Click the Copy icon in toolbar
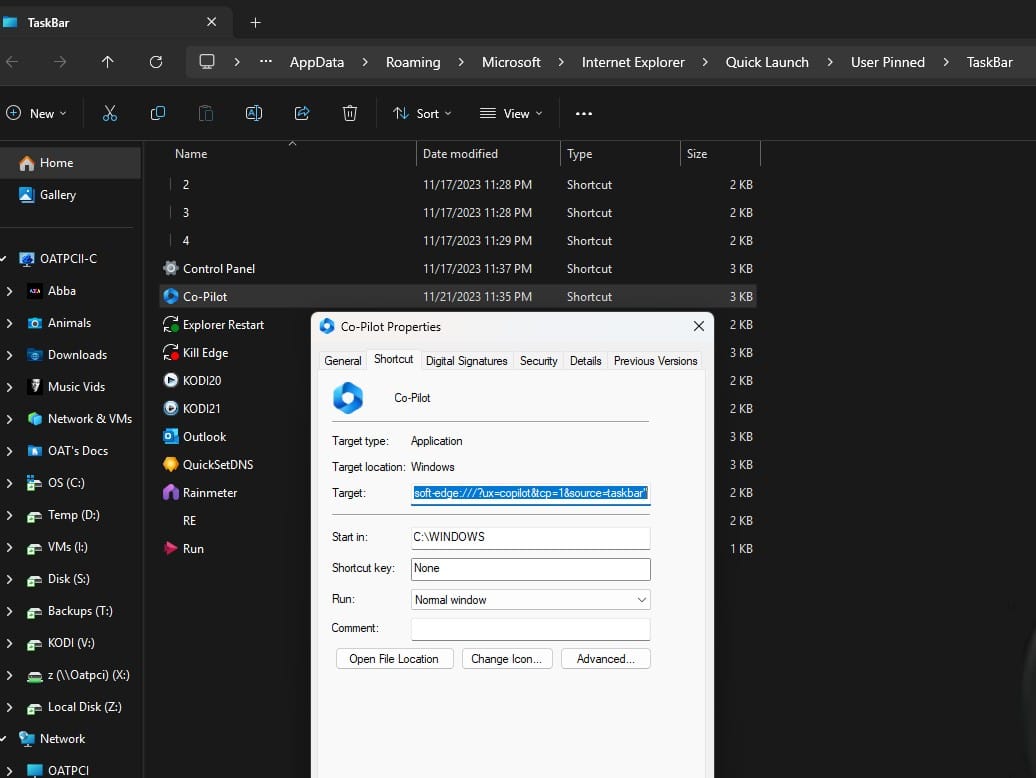The width and height of the screenshot is (1036, 778). [x=158, y=114]
